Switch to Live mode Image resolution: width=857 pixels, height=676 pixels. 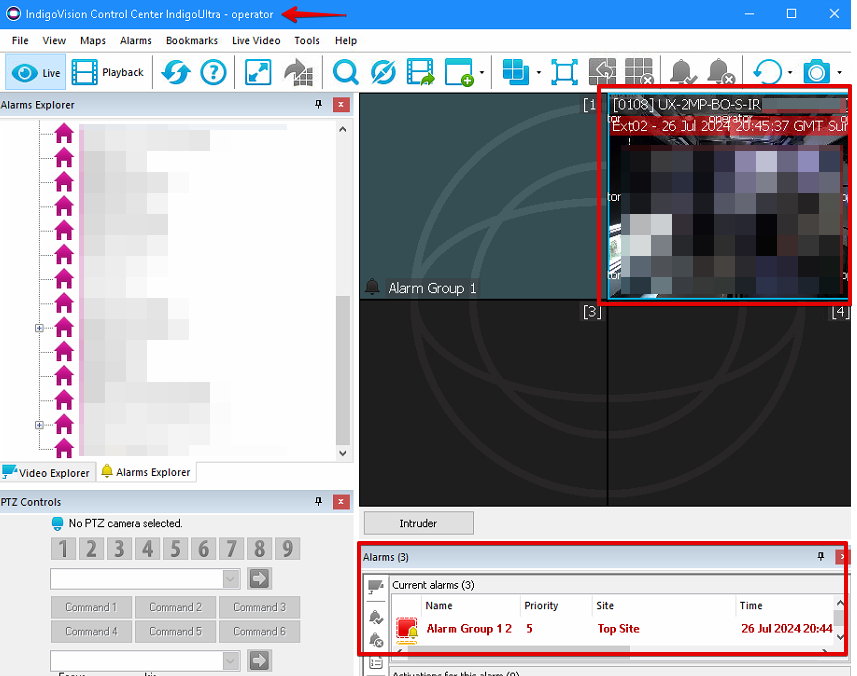[x=36, y=72]
